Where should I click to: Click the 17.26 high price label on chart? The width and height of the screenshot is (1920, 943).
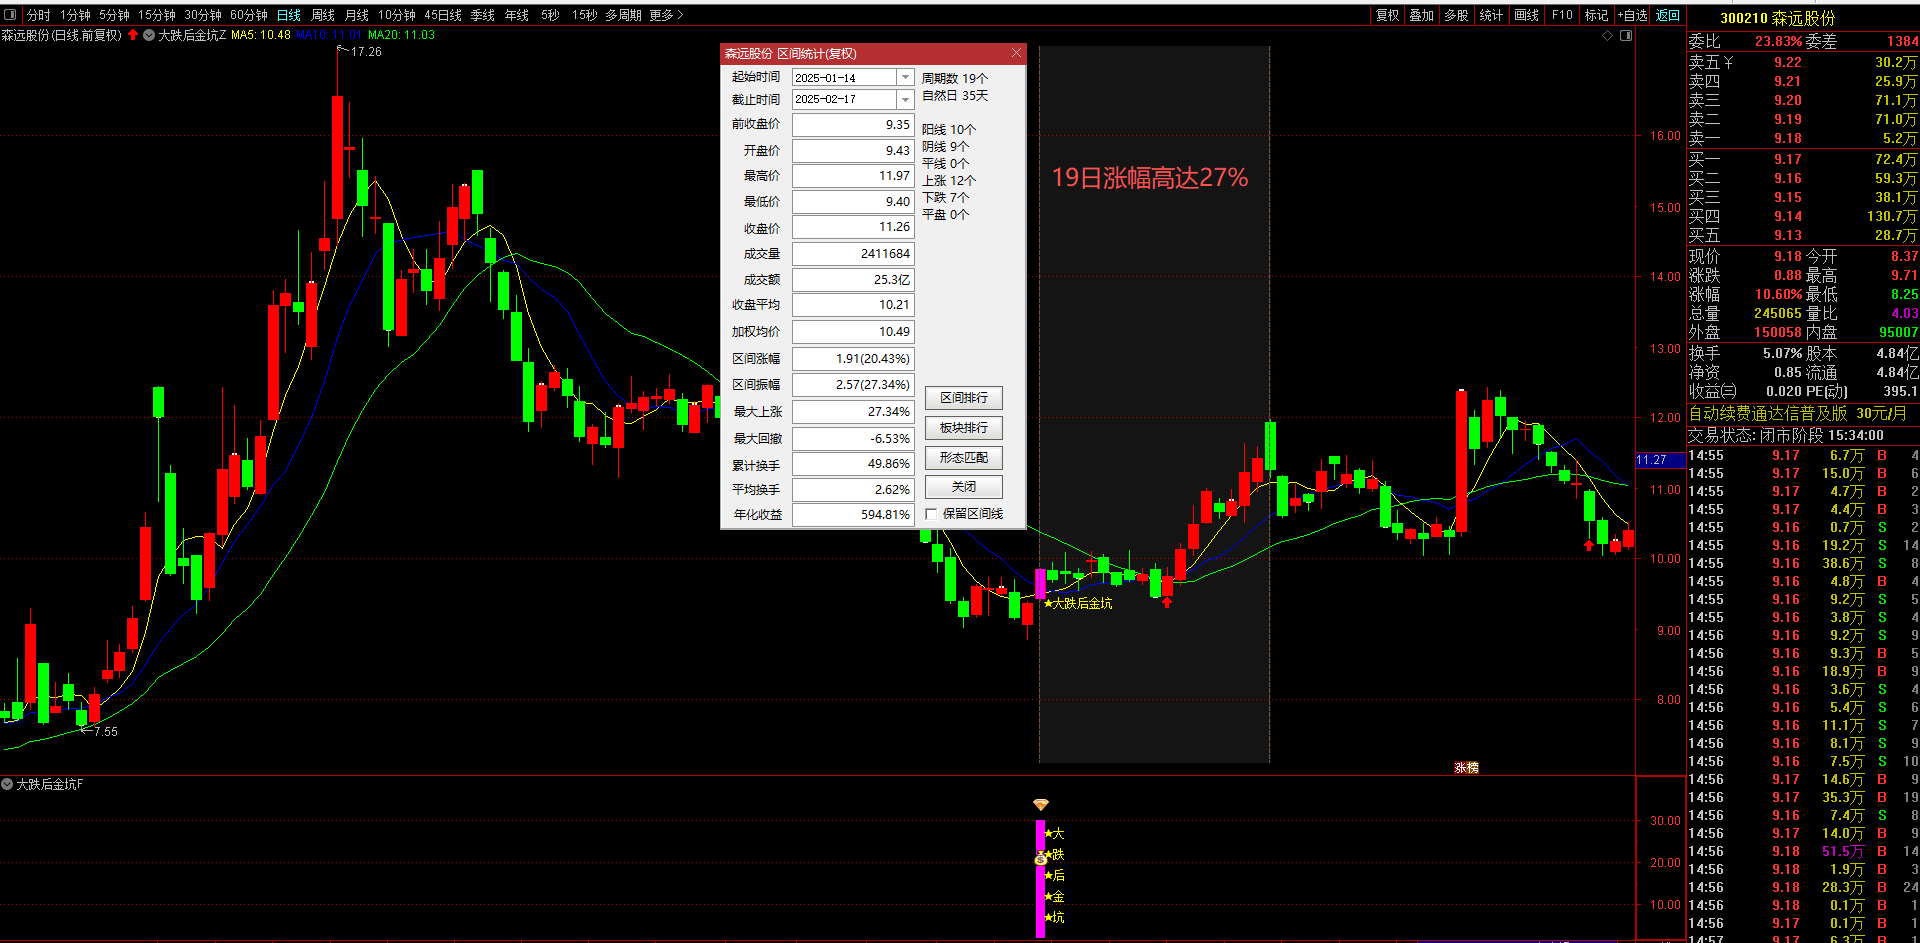(366, 52)
